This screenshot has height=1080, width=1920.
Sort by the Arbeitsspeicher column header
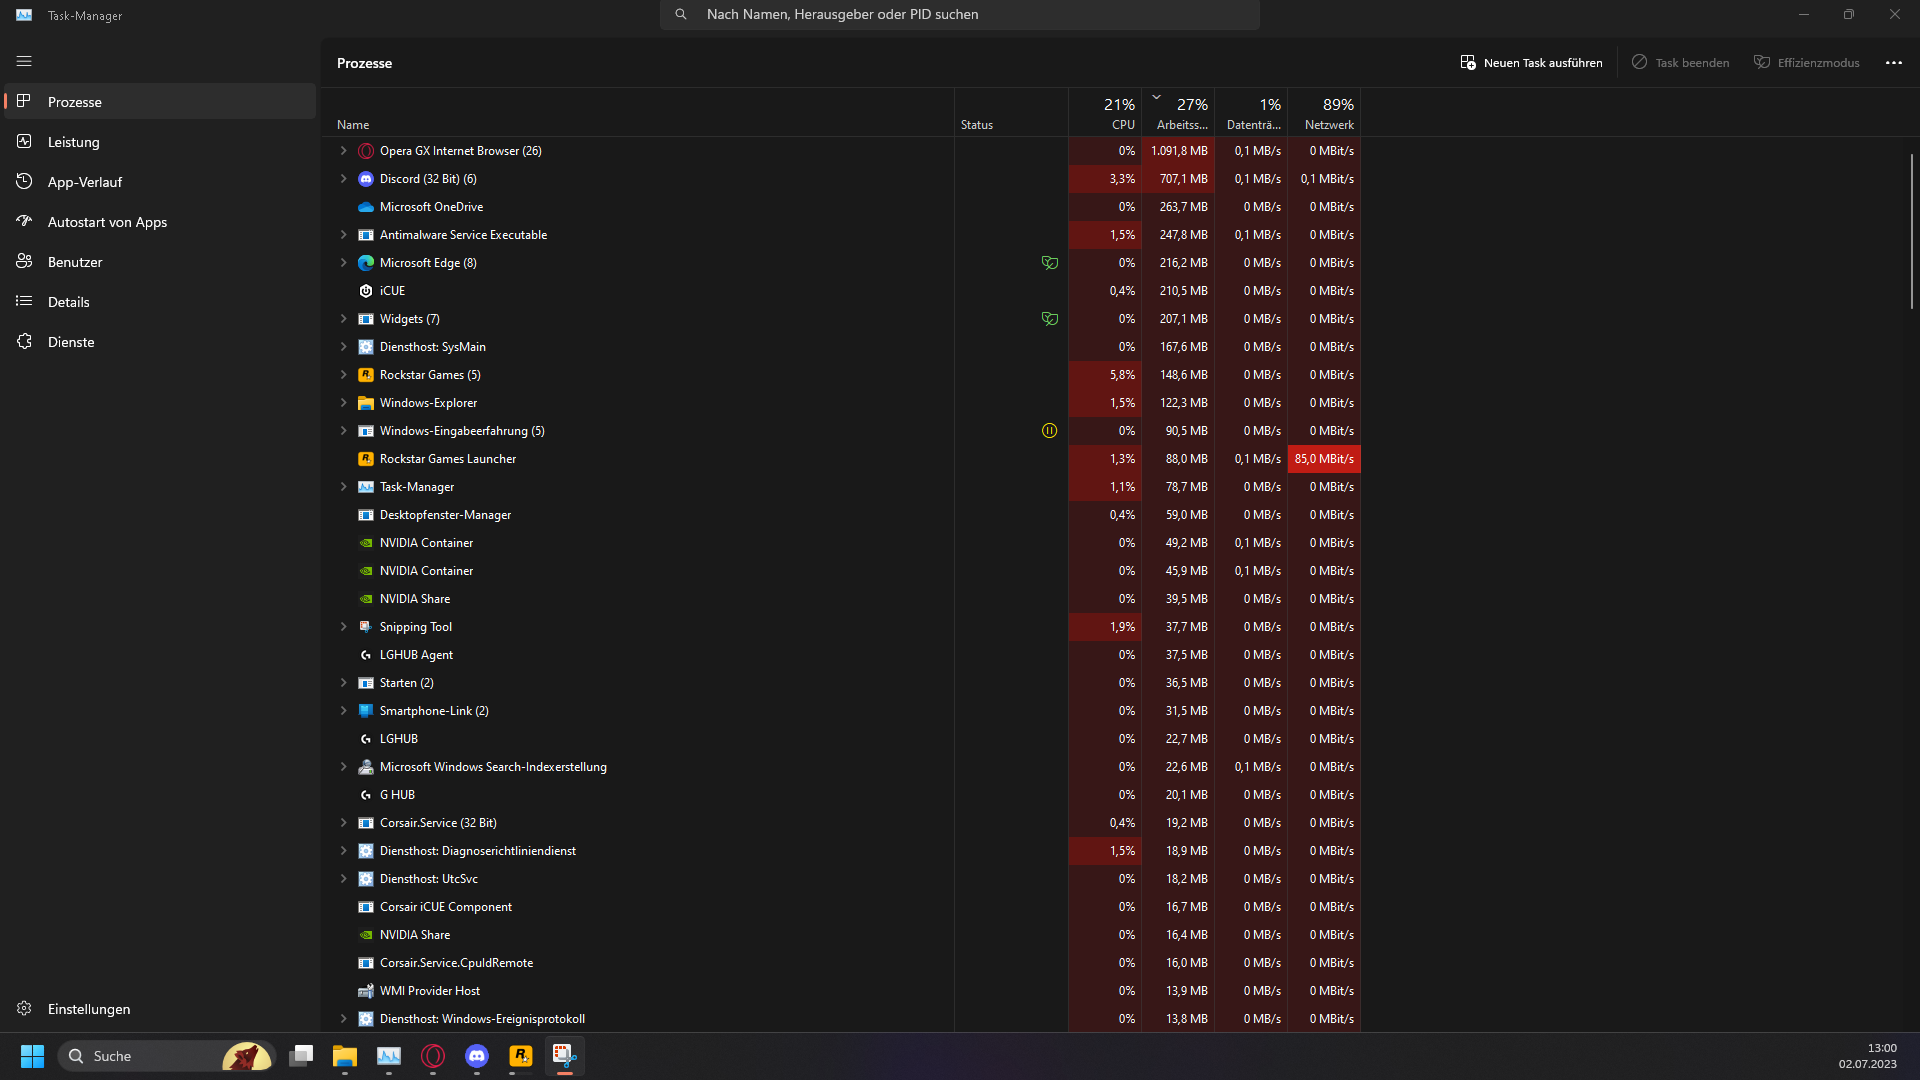pos(1181,114)
